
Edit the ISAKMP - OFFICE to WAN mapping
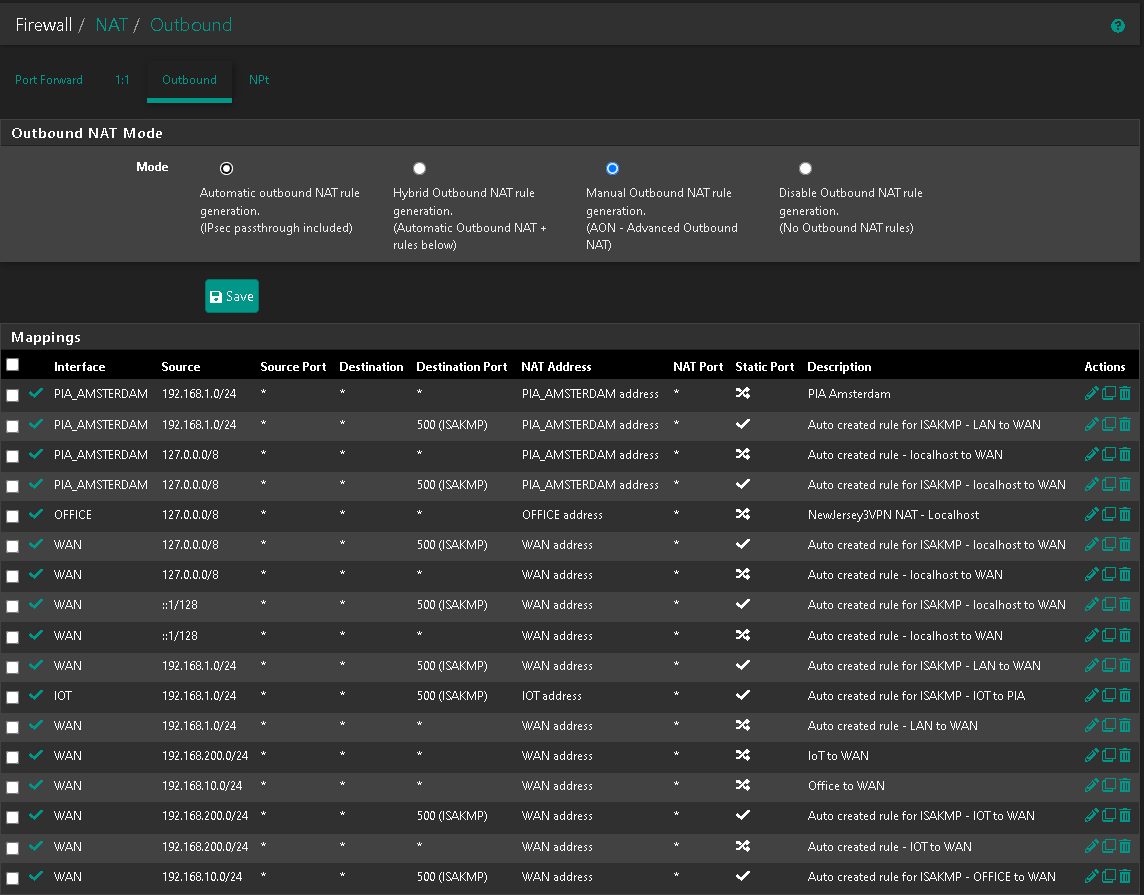click(x=1091, y=877)
